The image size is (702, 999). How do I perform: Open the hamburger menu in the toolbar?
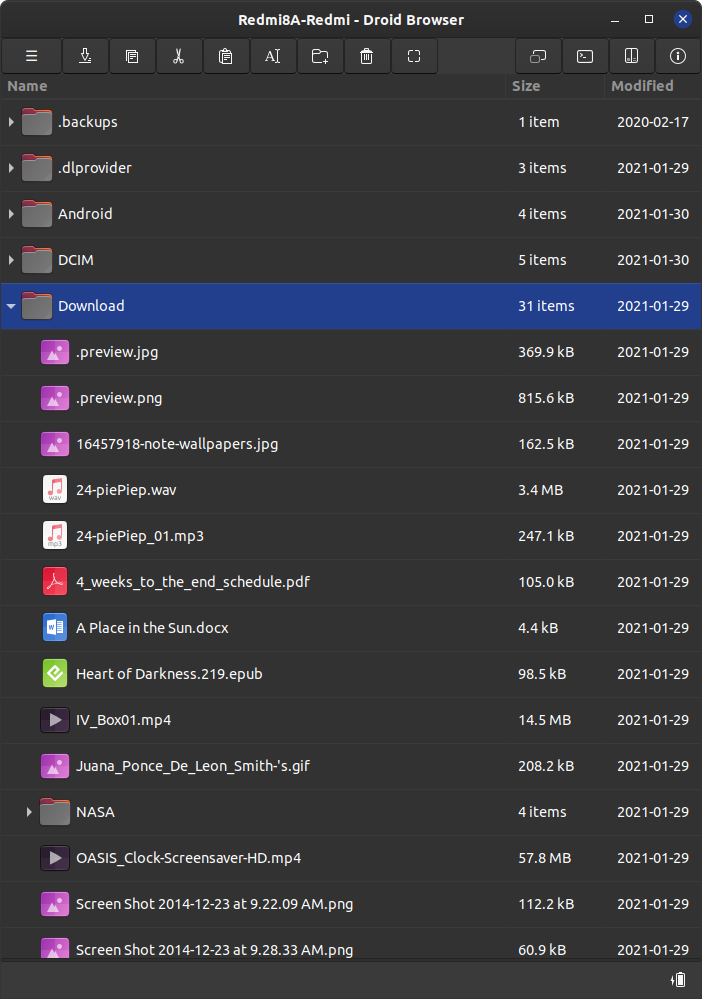31,56
